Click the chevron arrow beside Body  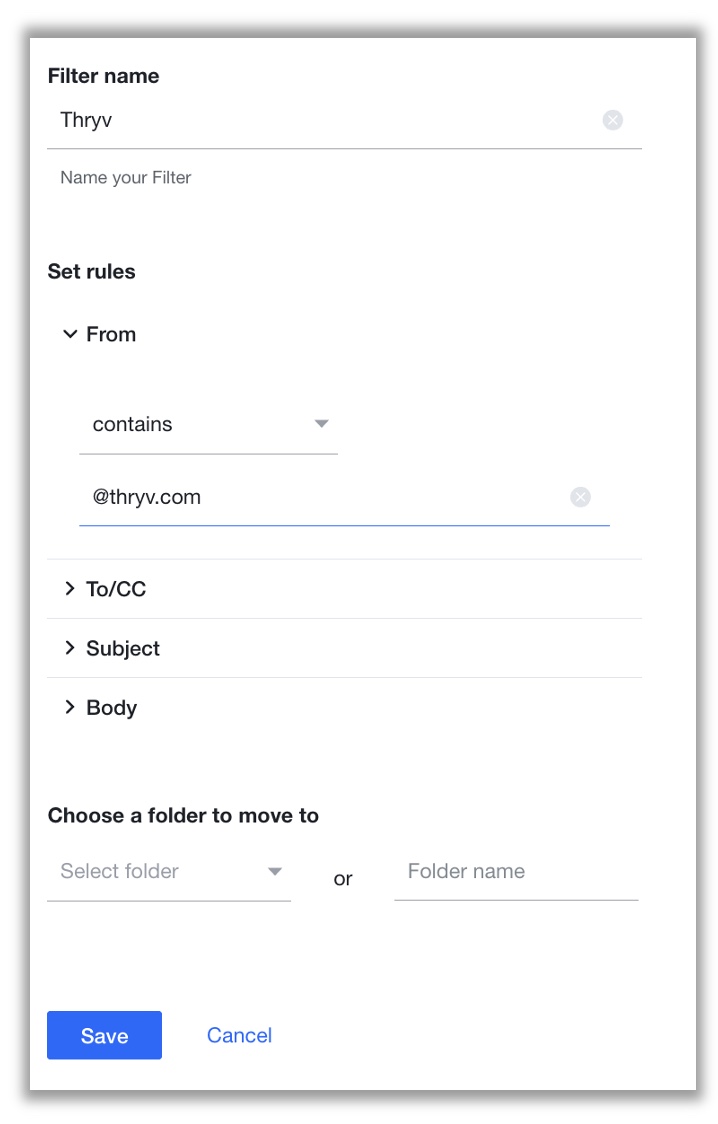click(70, 707)
